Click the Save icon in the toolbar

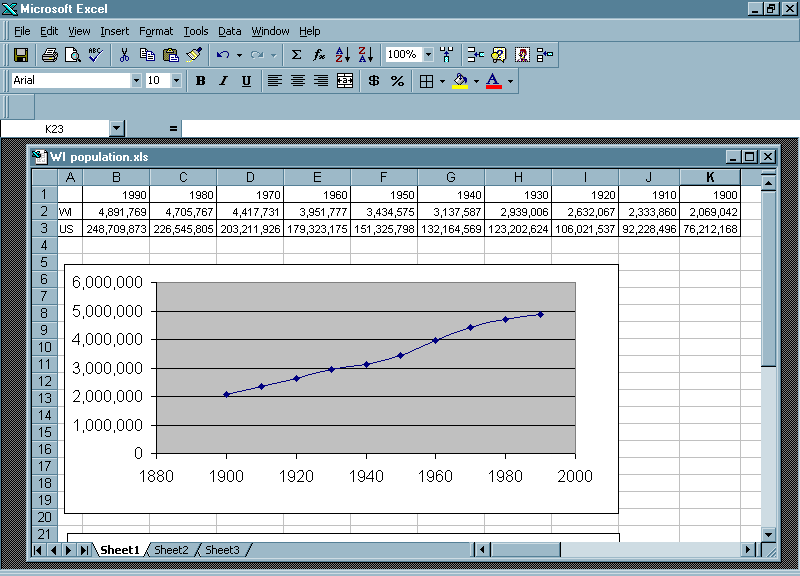pos(20,55)
